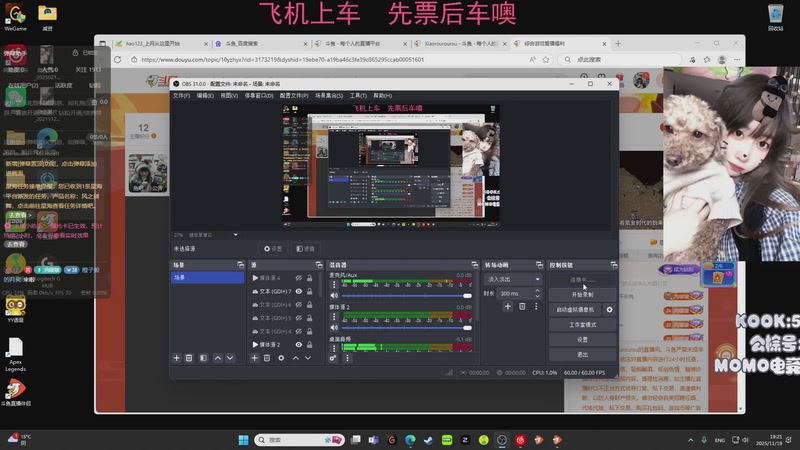Open options menu for 媒体源 2 mixer channel
Image resolution: width=800 pixels, height=450 pixels.
pyautogui.click(x=334, y=317)
